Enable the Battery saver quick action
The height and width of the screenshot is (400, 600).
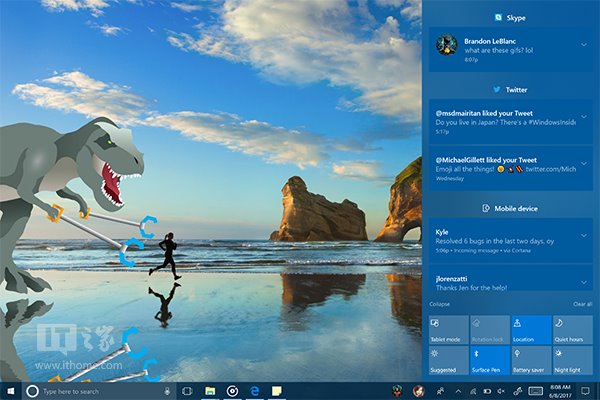click(x=531, y=360)
